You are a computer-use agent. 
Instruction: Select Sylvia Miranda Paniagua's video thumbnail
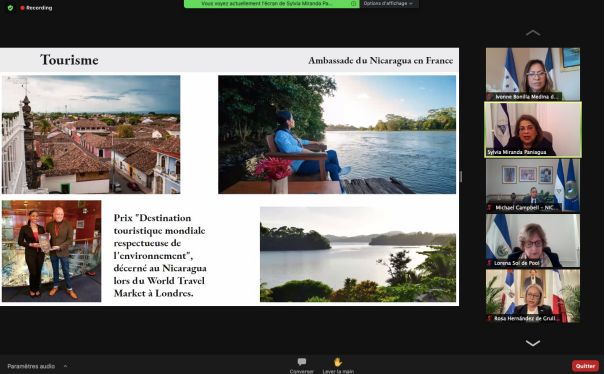click(x=533, y=130)
